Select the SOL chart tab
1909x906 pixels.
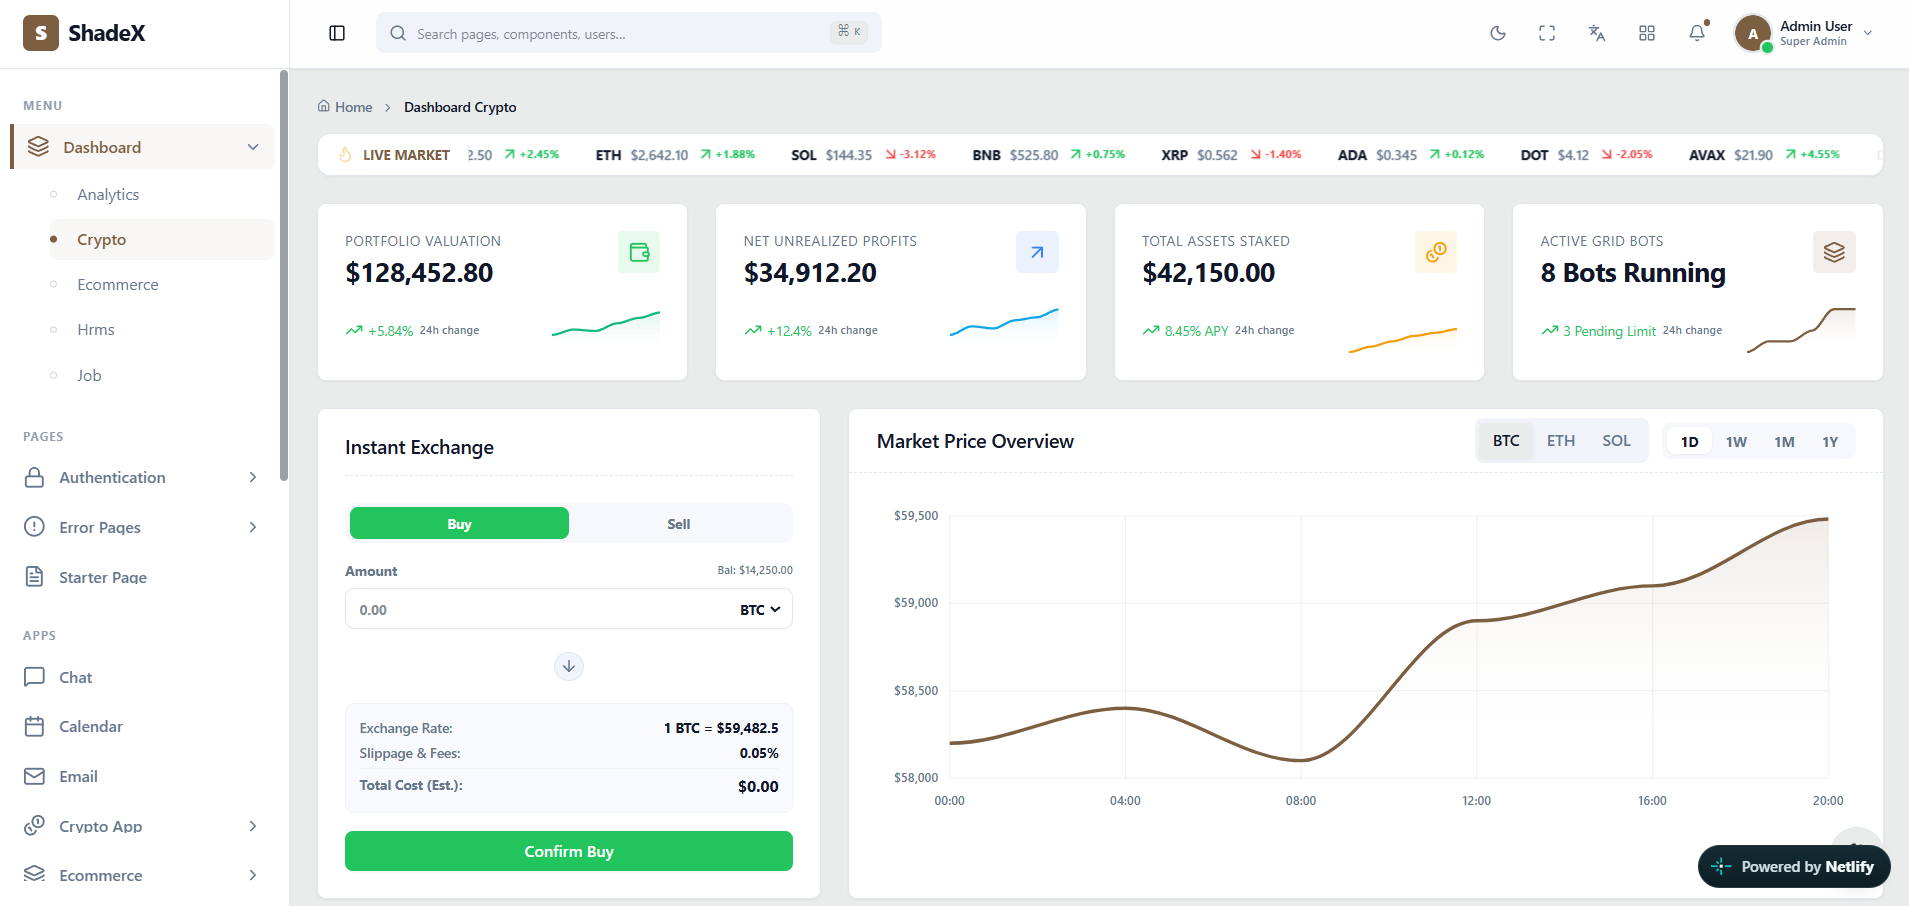[x=1616, y=441]
